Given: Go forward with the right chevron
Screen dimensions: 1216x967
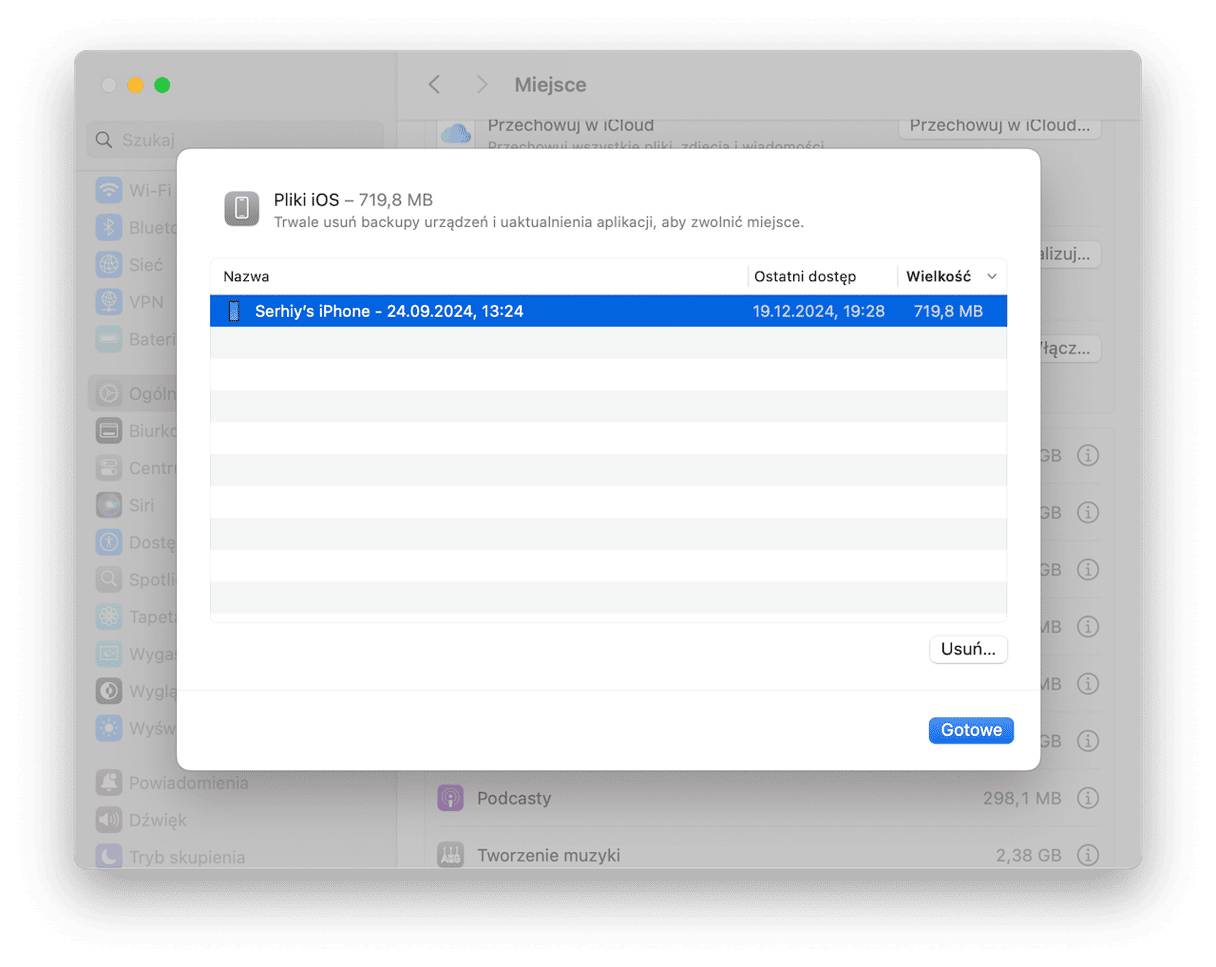Looking at the screenshot, I should [481, 85].
